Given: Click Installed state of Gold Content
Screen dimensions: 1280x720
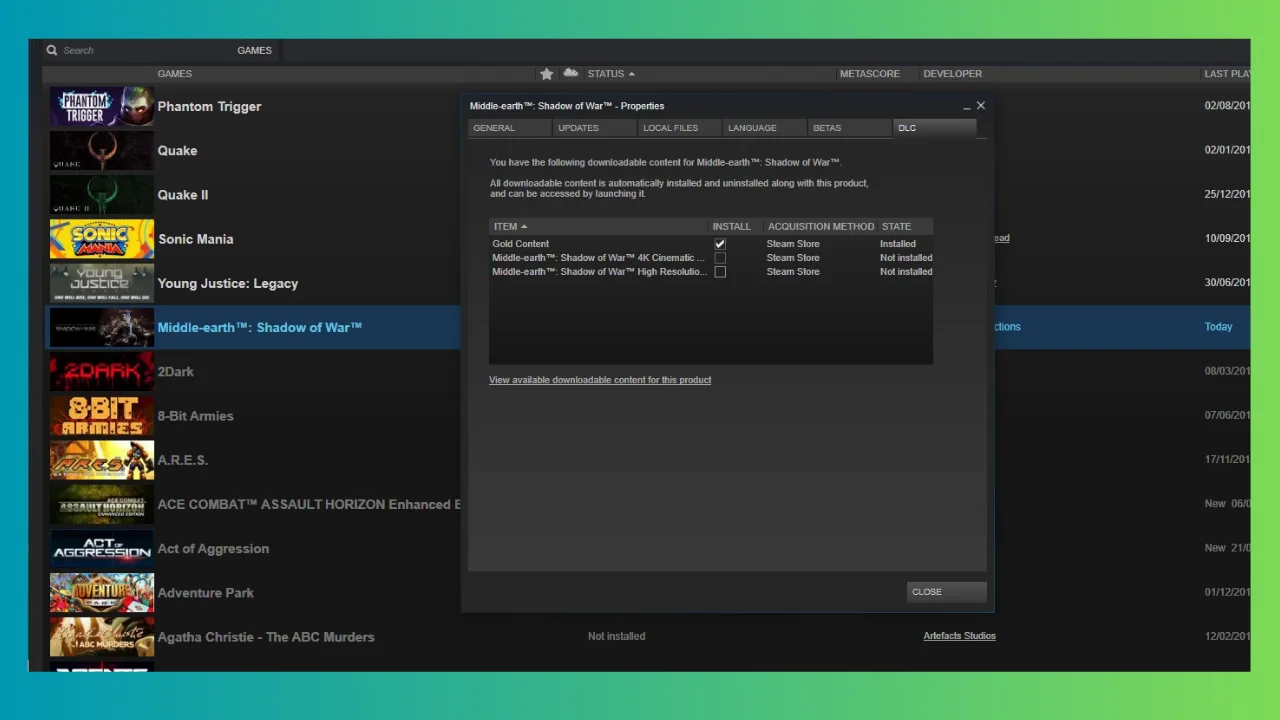Looking at the screenshot, I should pos(898,244).
